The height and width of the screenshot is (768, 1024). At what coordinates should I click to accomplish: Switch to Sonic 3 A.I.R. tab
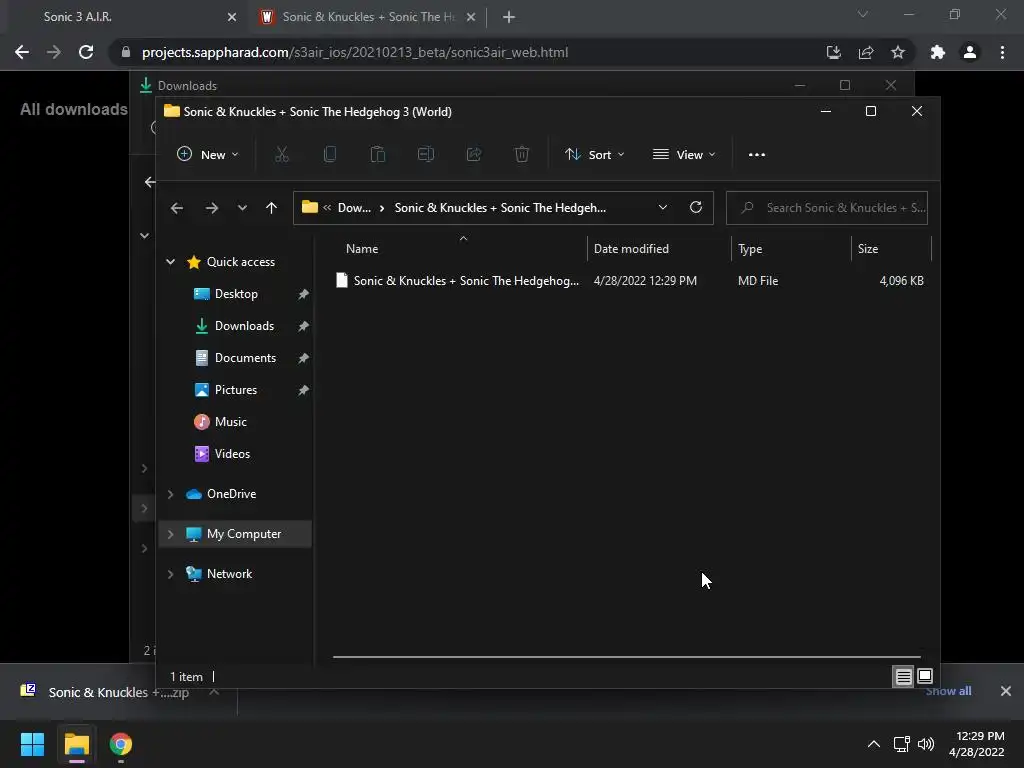124,17
